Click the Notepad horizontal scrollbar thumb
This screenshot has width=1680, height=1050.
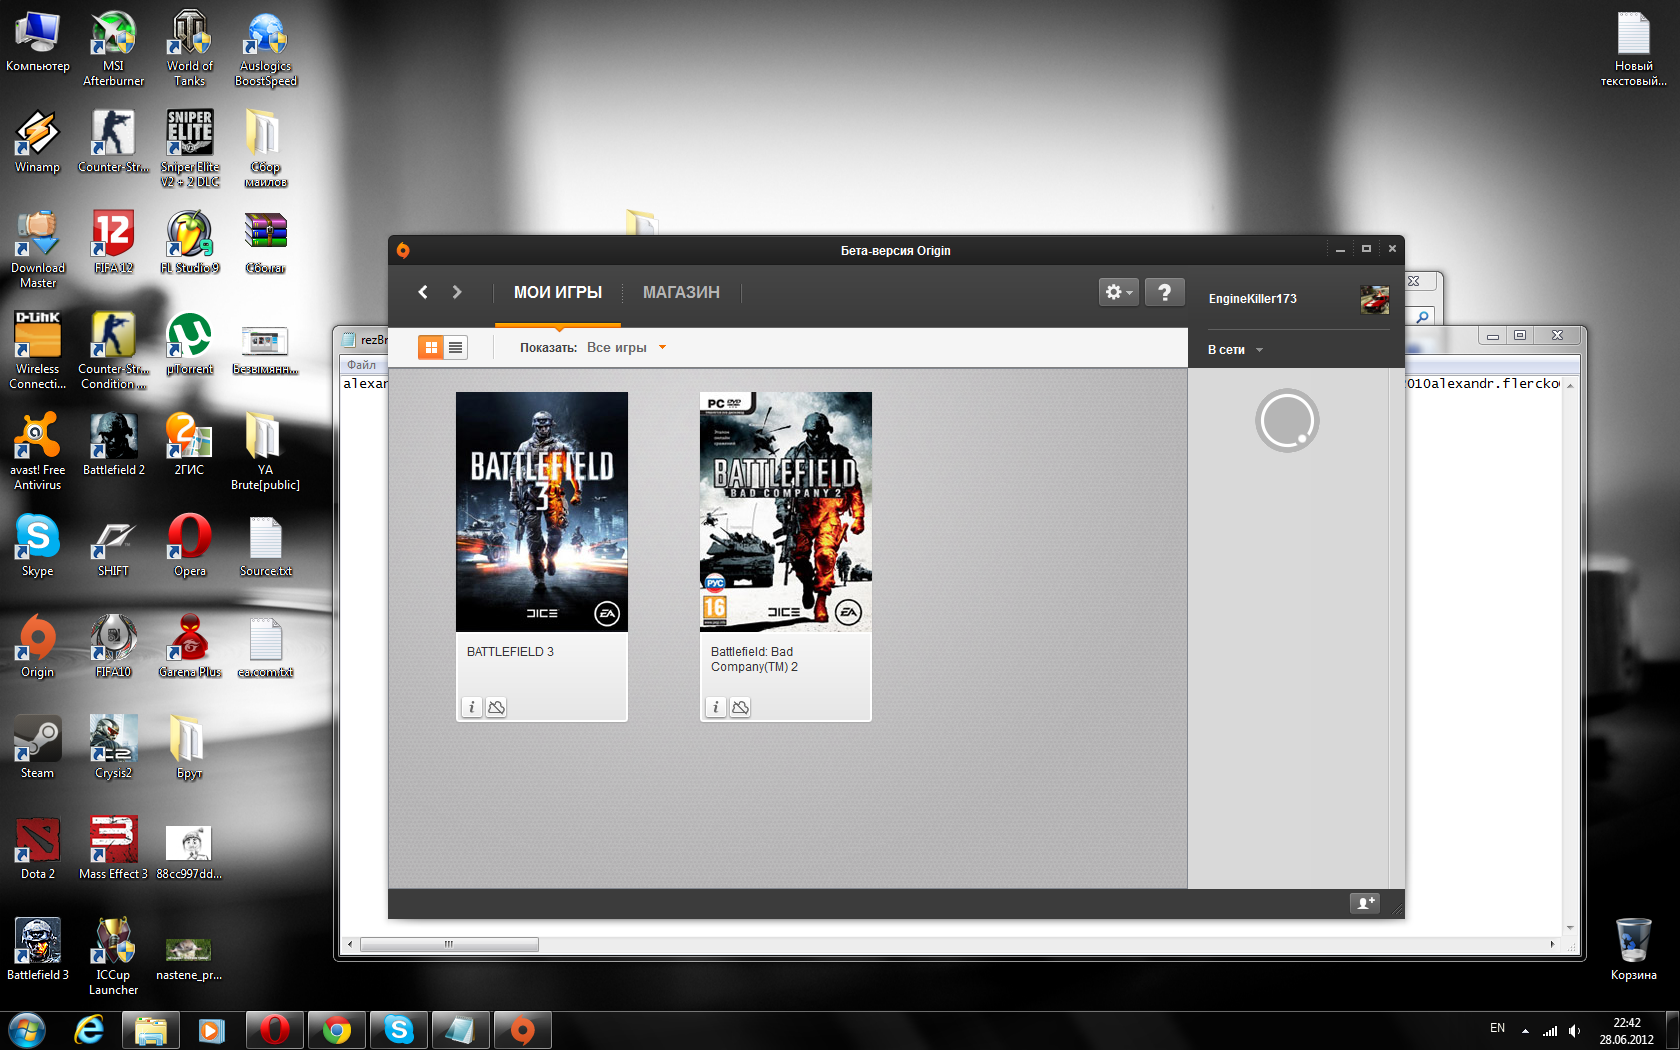[x=449, y=944]
